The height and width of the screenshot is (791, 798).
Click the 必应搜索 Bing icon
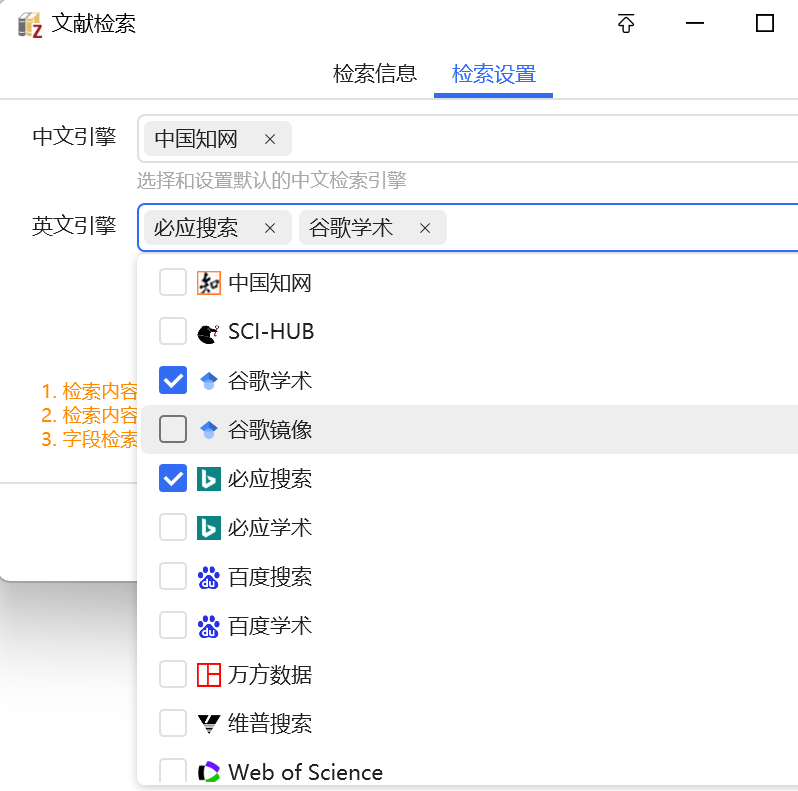pos(209,479)
